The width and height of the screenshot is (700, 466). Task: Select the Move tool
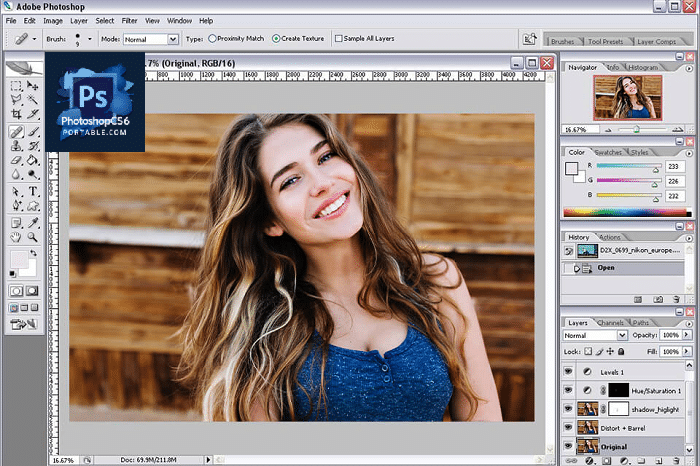[x=32, y=85]
